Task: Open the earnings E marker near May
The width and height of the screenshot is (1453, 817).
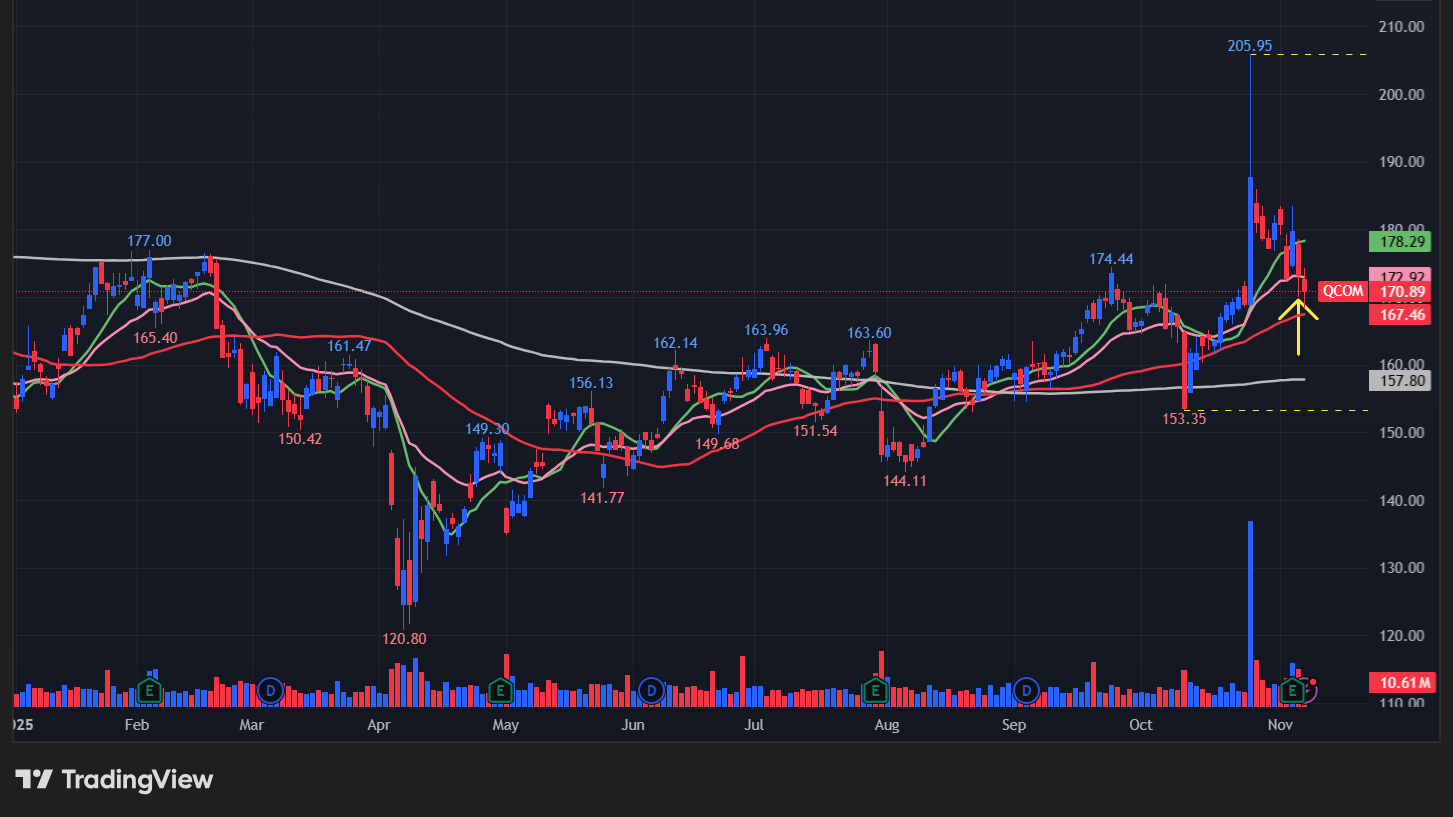Action: [x=500, y=690]
